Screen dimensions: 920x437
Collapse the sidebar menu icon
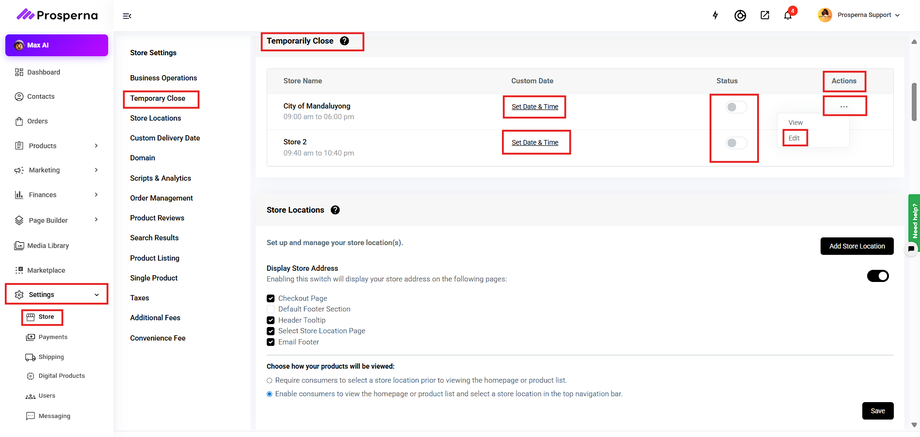127,16
